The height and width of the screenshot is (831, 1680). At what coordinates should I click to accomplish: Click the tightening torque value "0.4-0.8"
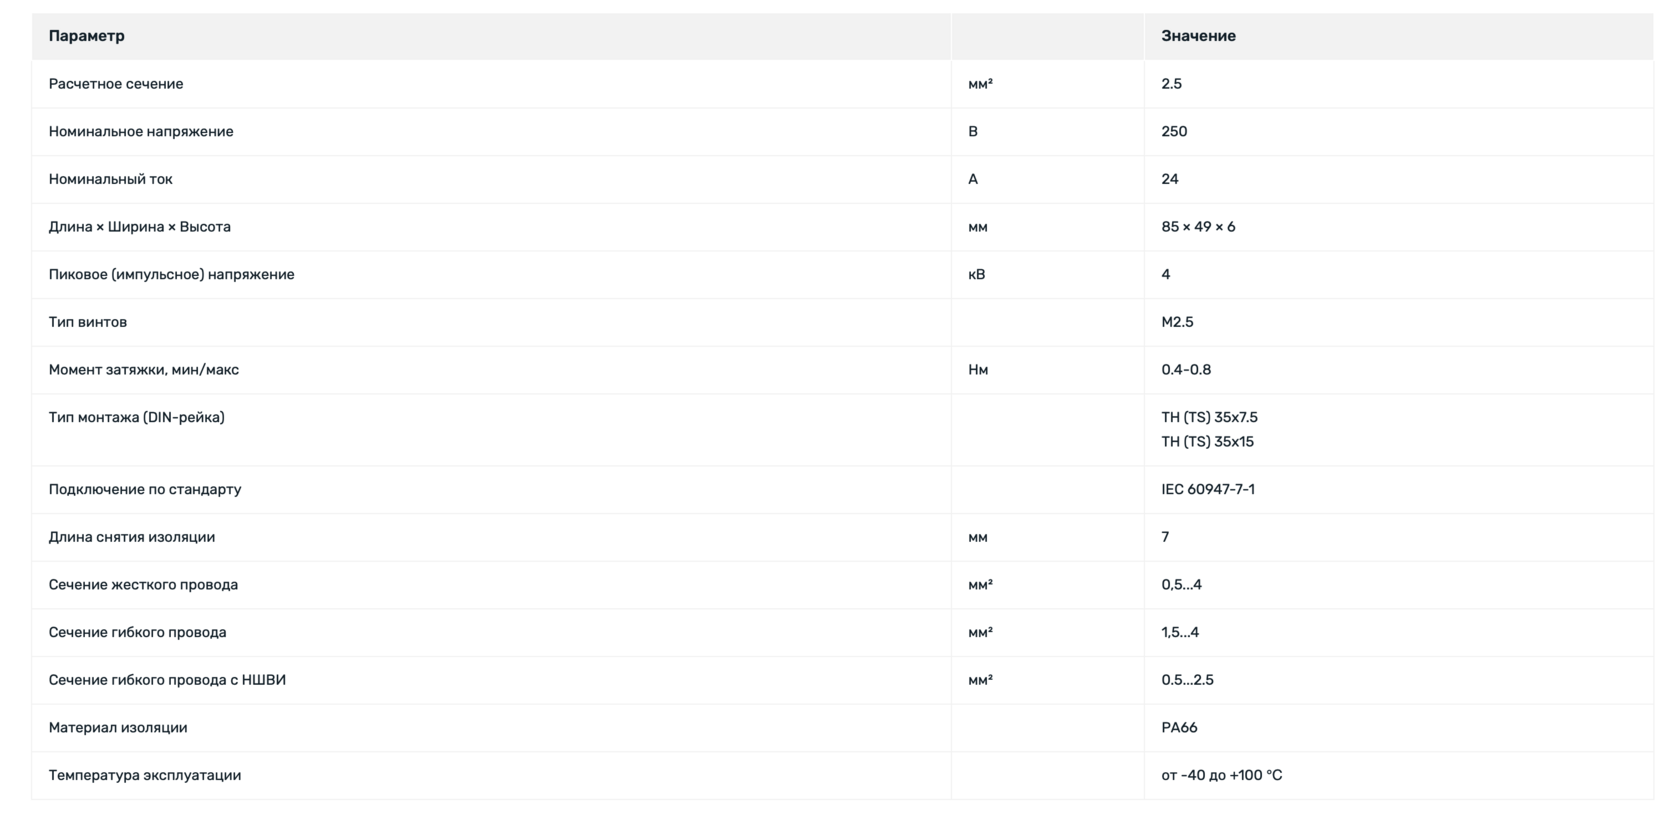point(1186,370)
